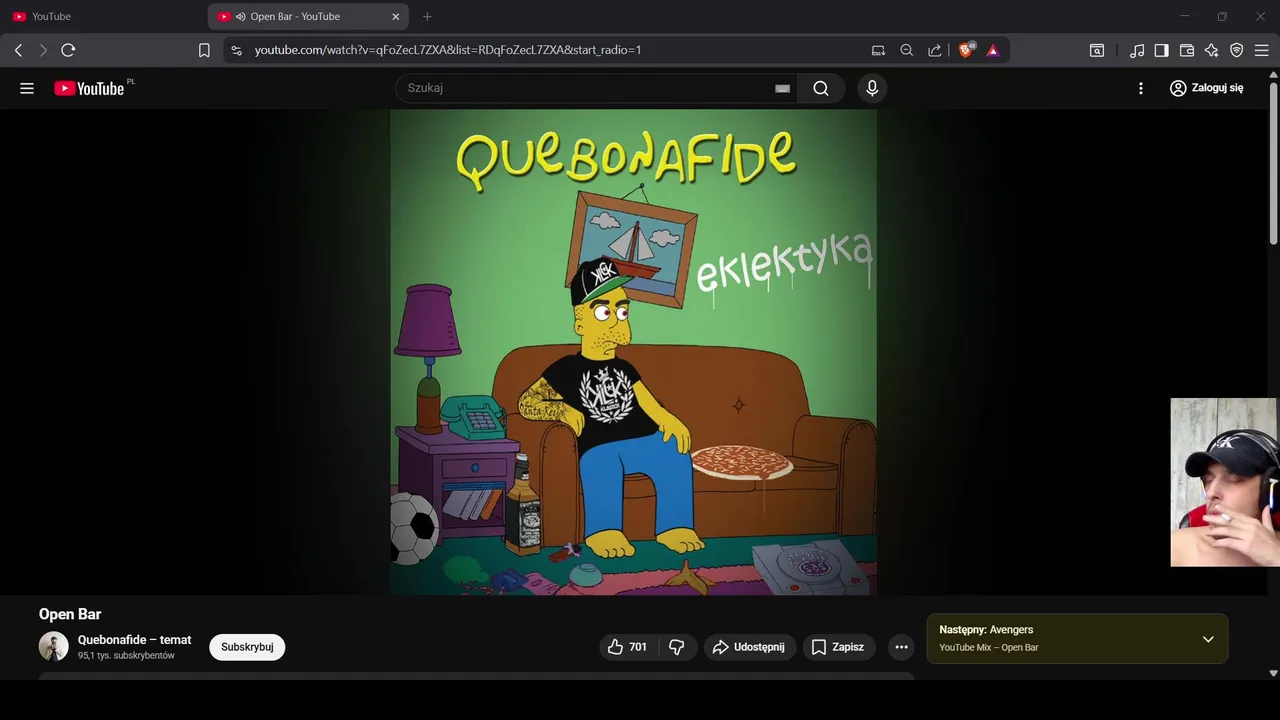Reload the YouTube page
Viewport: 1280px width, 720px height.
[x=68, y=50]
